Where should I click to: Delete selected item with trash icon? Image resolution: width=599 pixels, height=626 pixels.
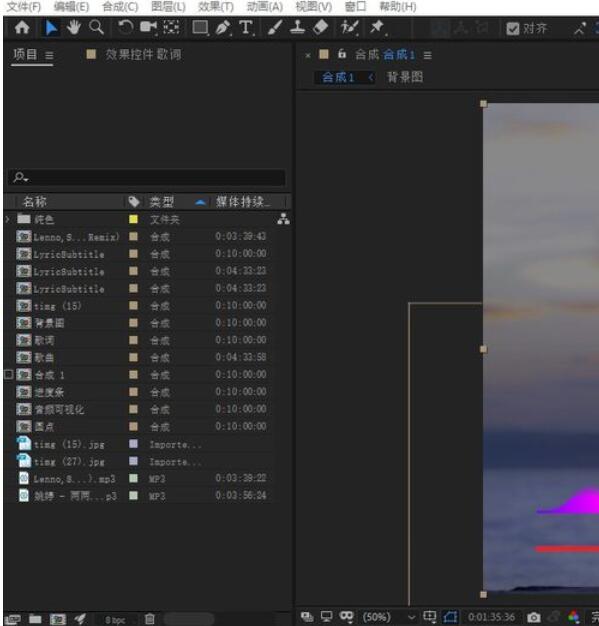(x=150, y=619)
